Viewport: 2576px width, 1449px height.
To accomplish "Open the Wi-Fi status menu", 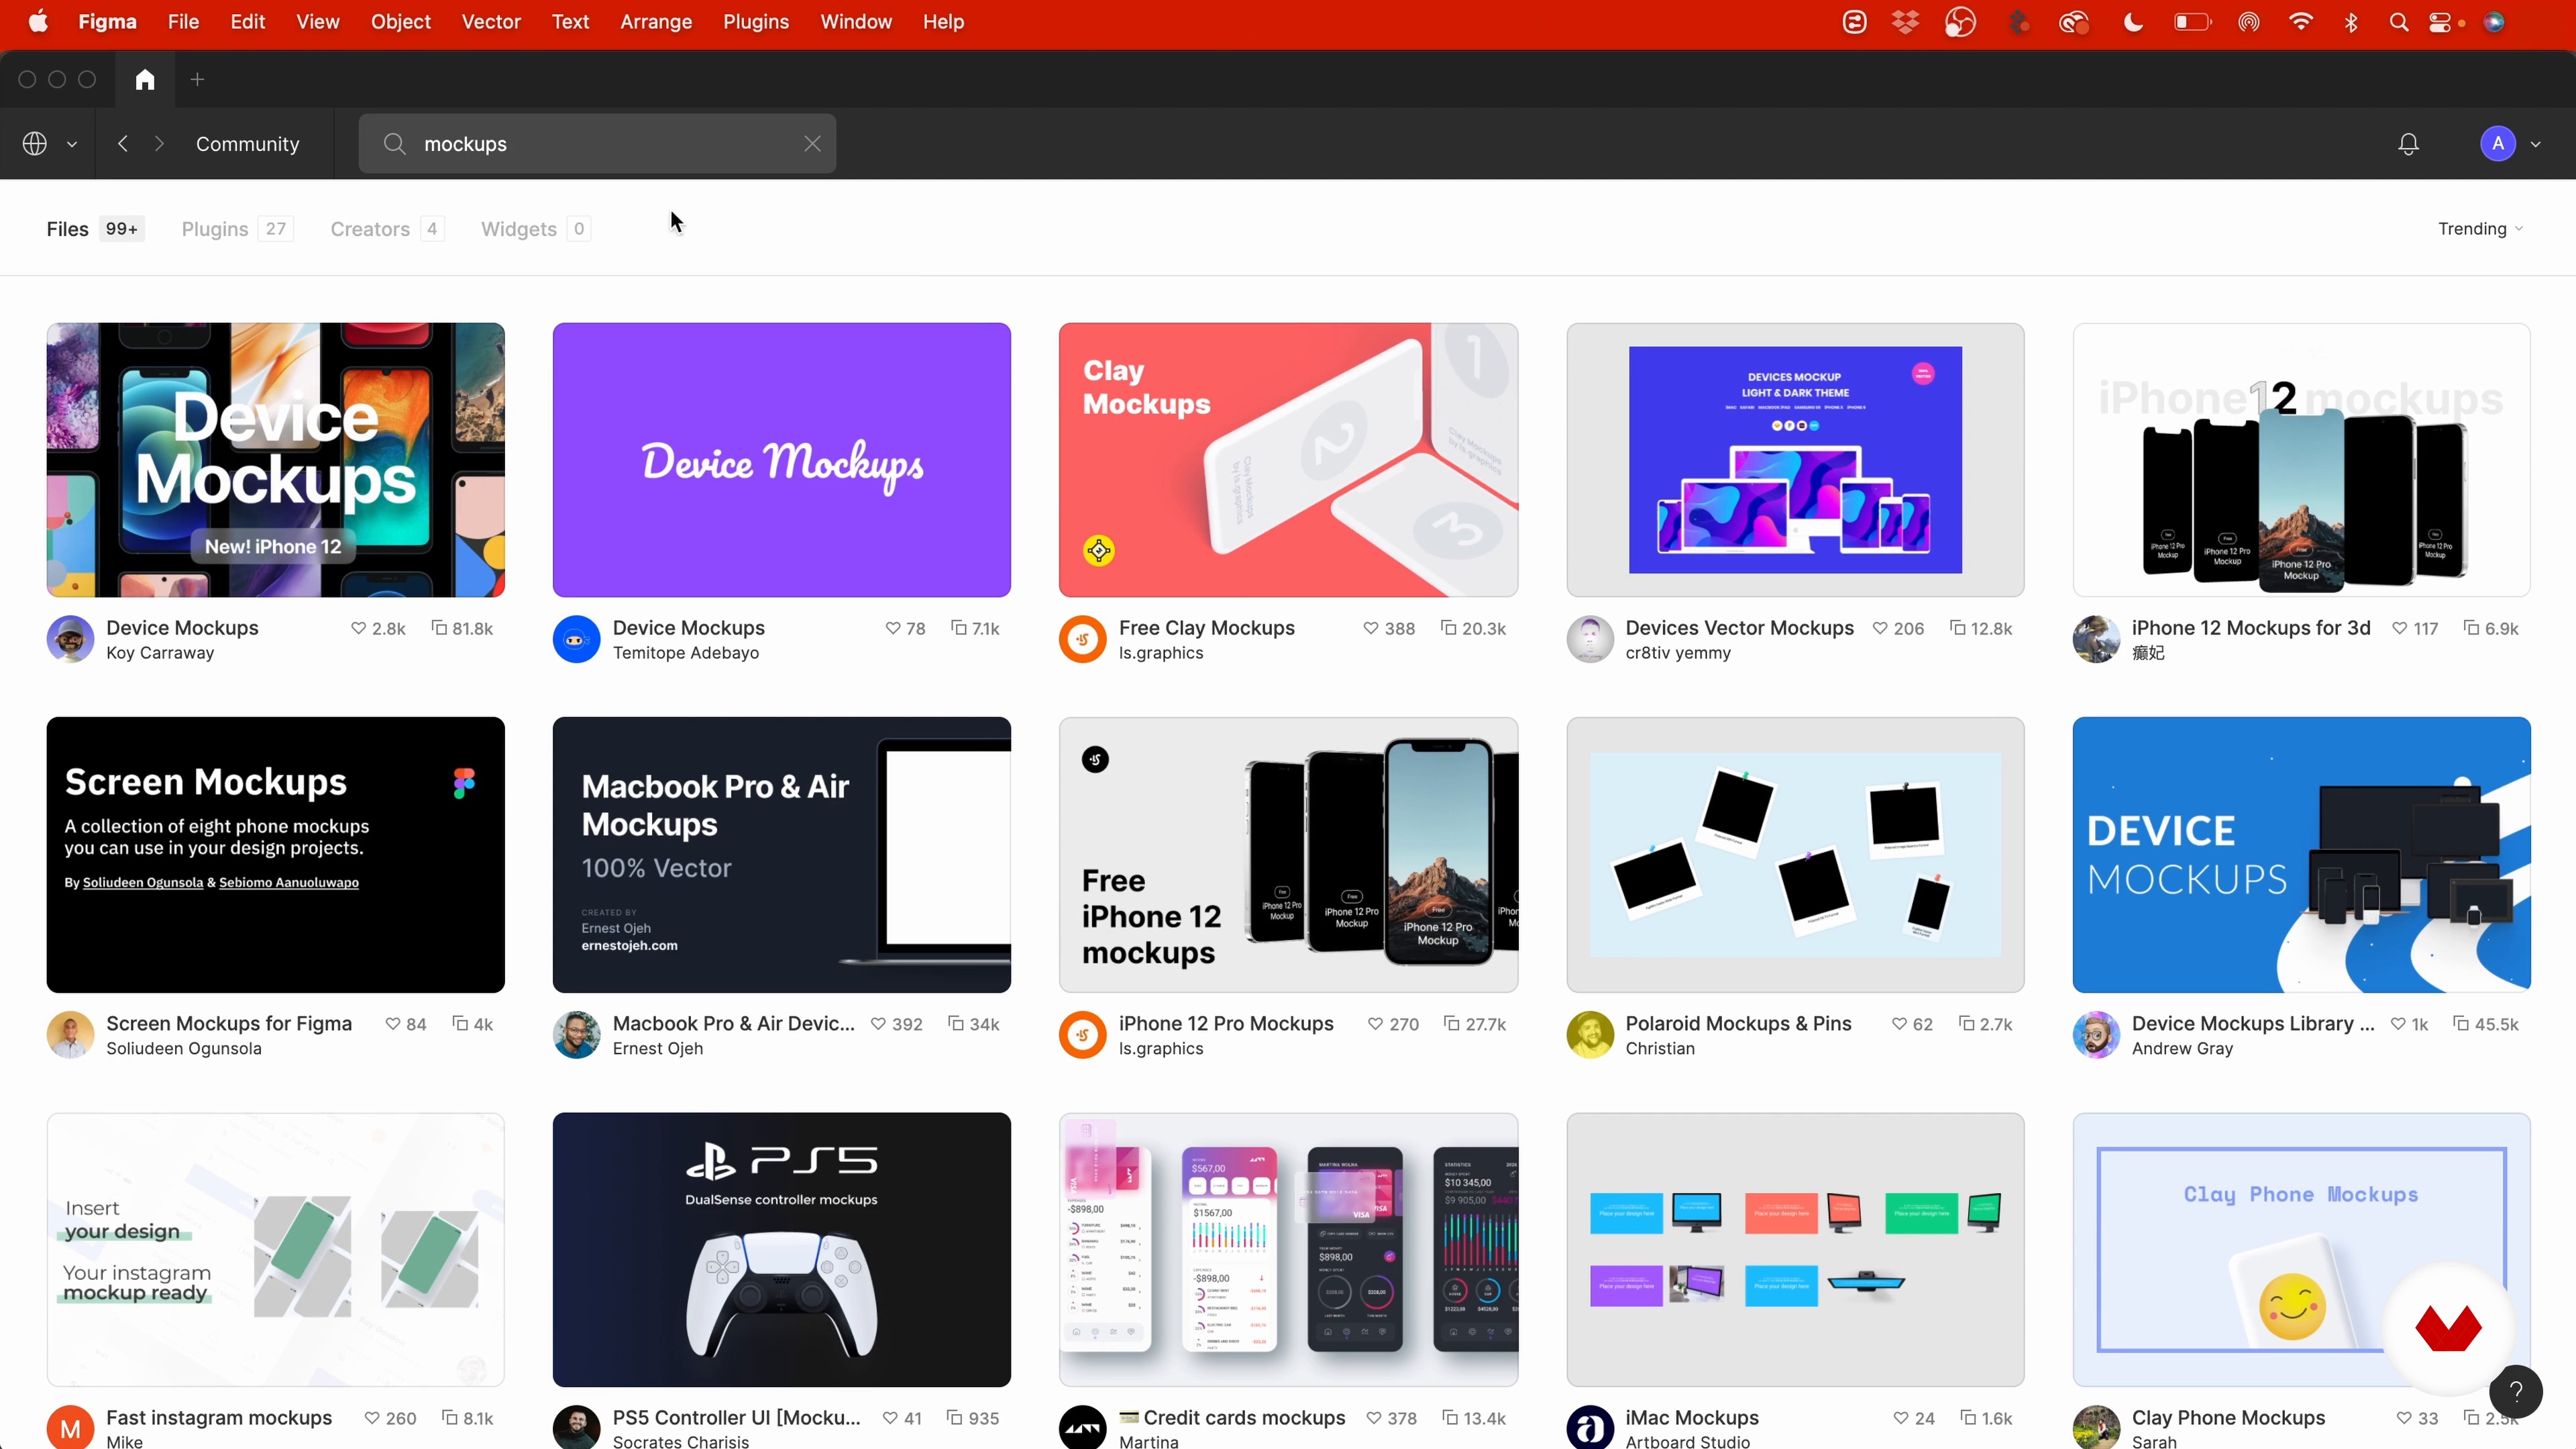I will 2300,22.
